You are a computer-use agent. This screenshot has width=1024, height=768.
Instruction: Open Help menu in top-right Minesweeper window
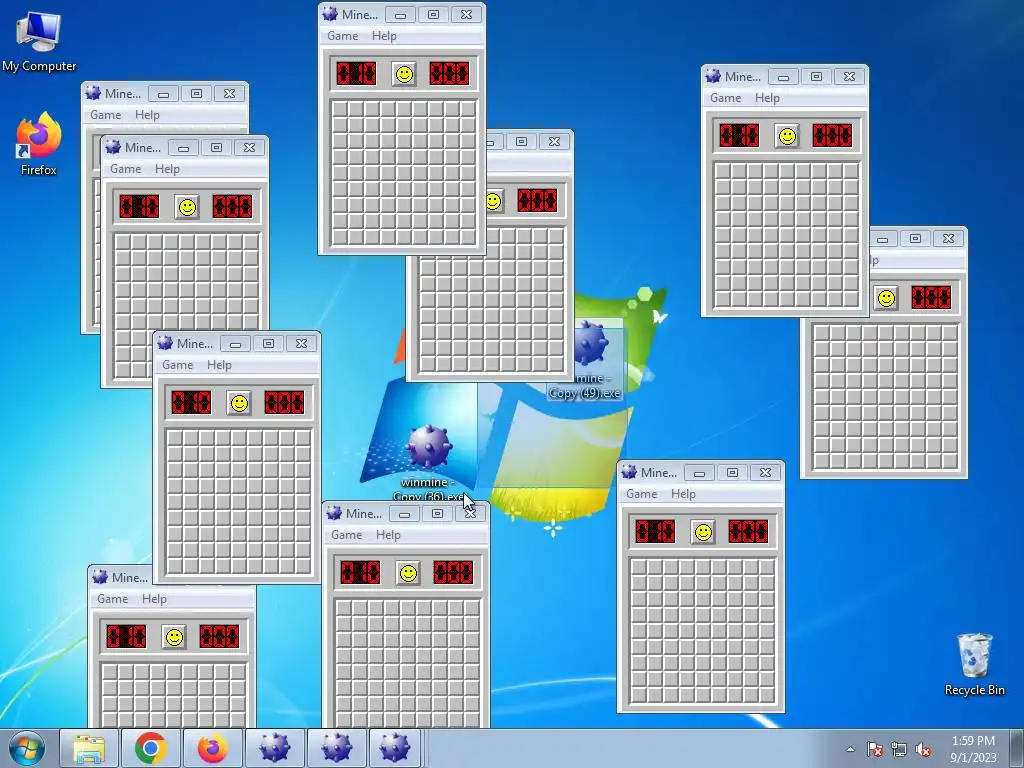tap(767, 98)
